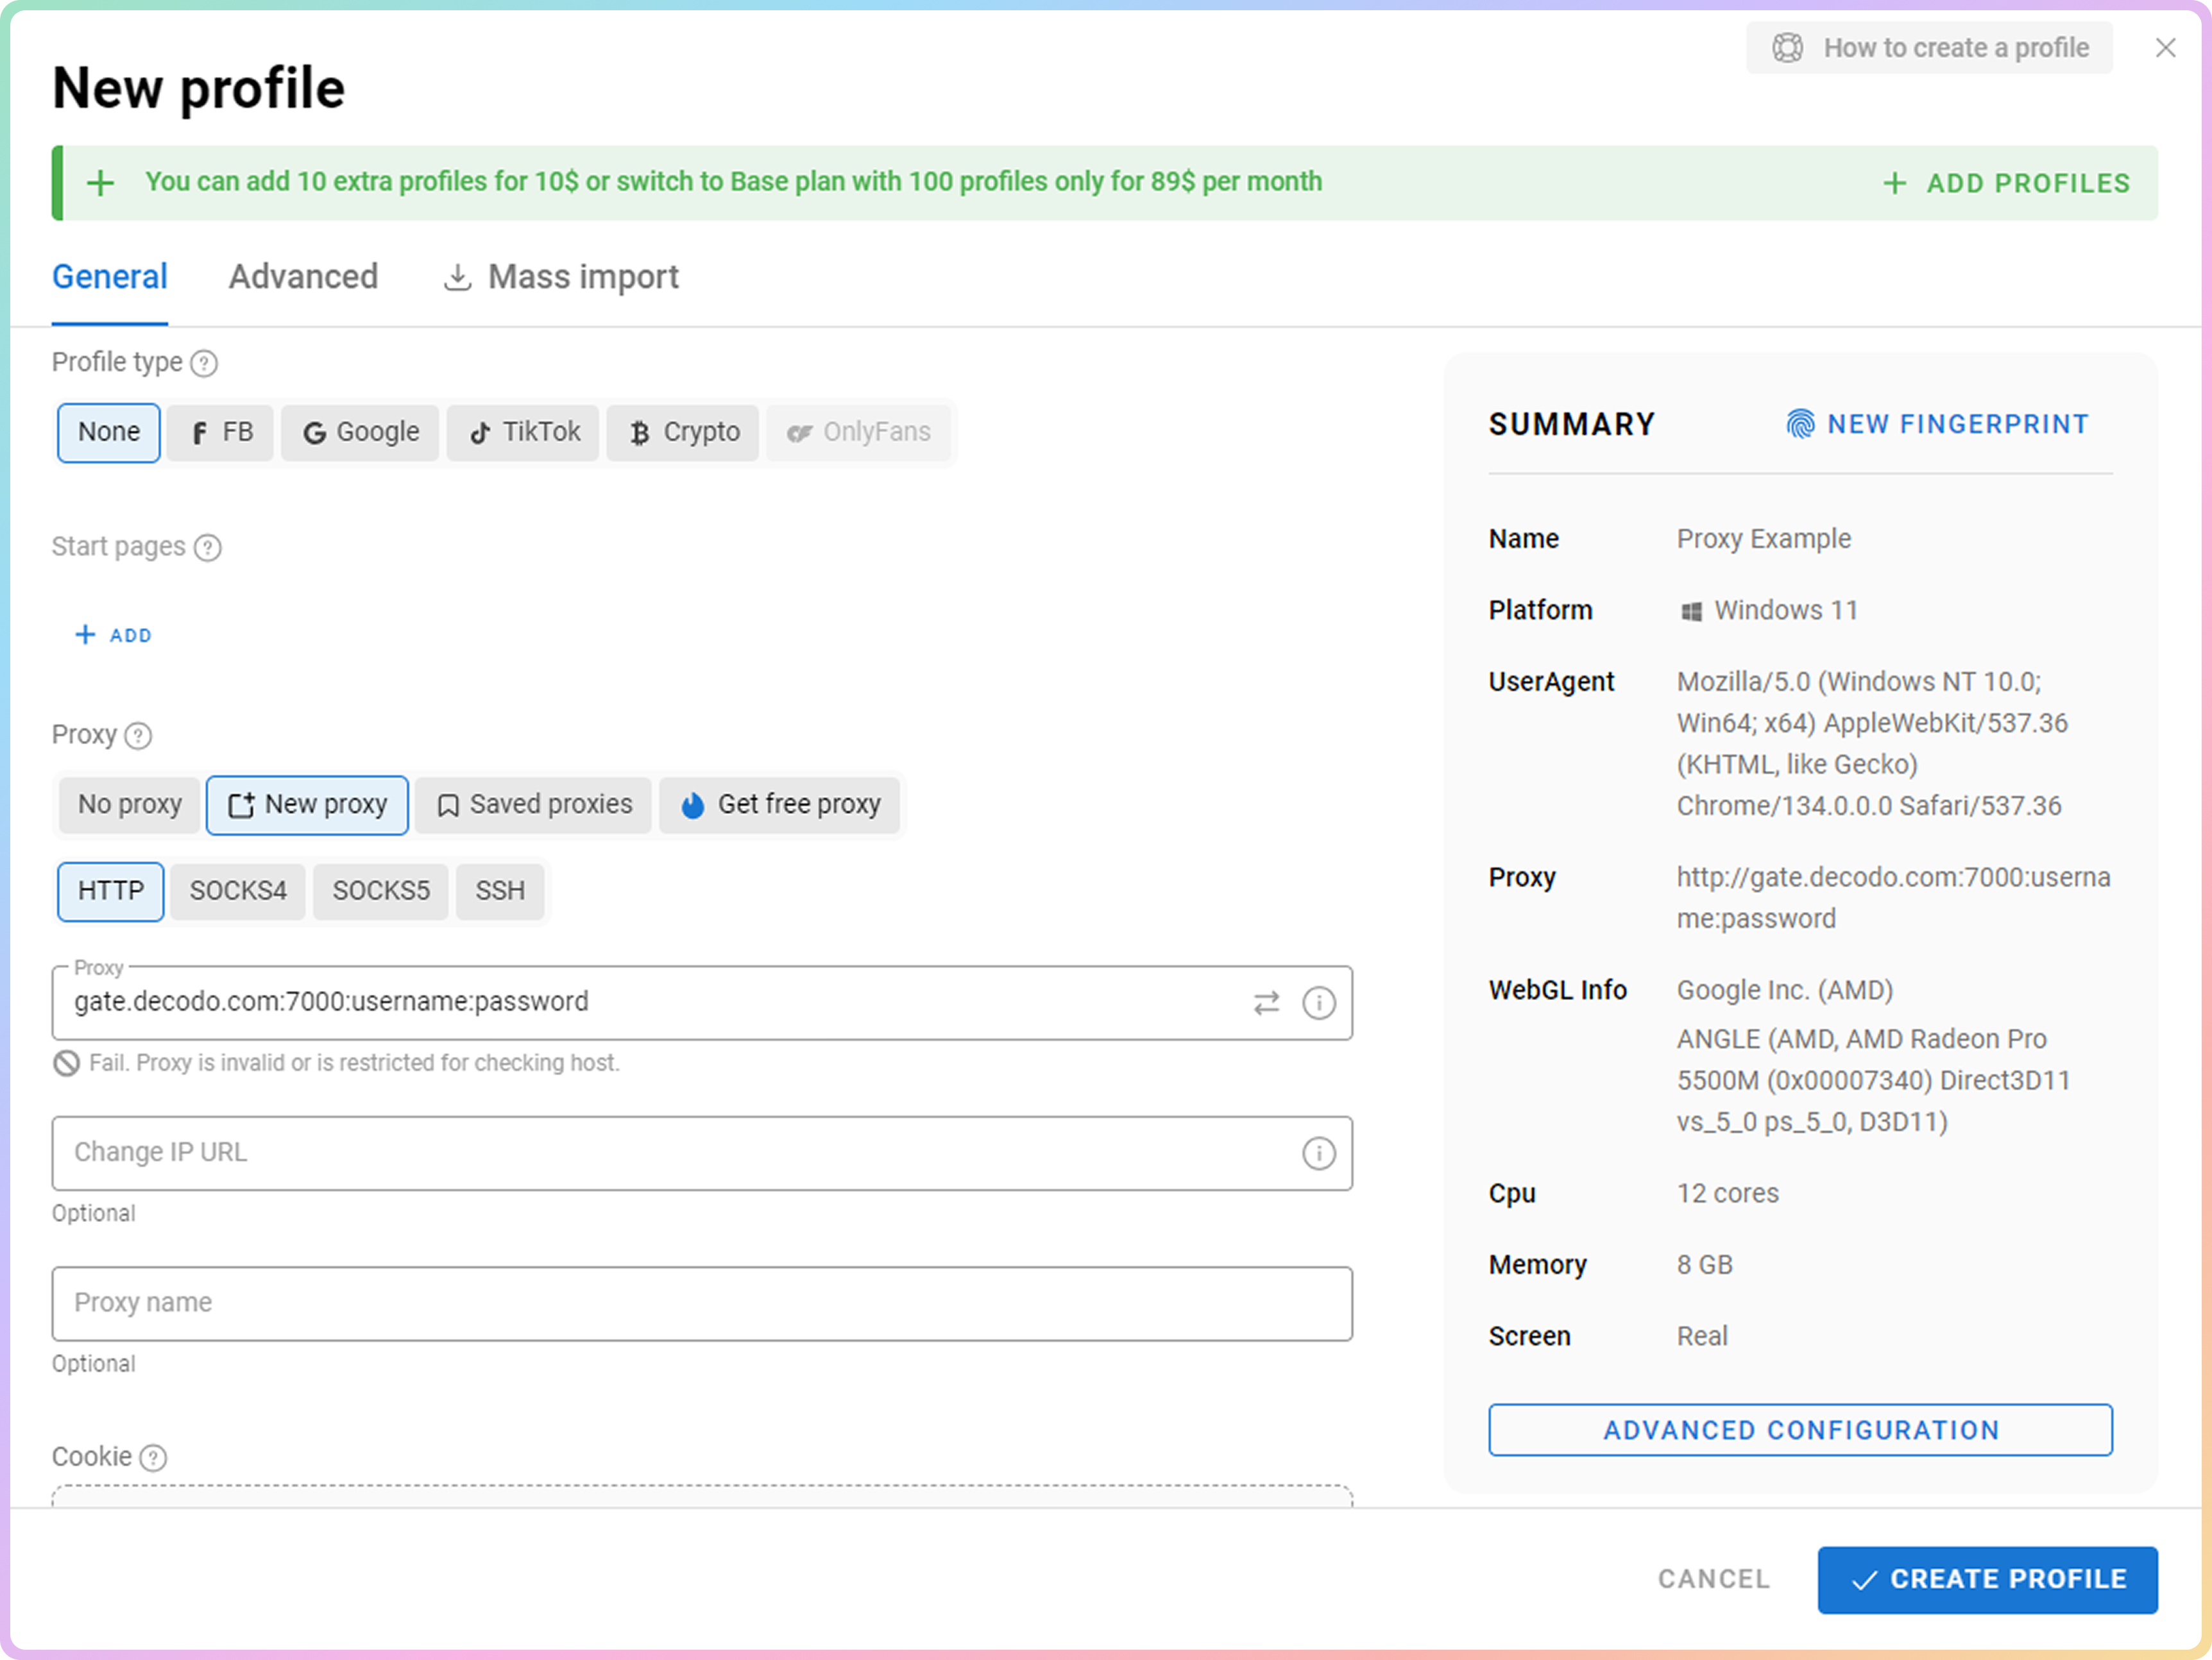The image size is (2212, 1660).
Task: Click info icon in Proxy input field
Action: (x=1318, y=1003)
